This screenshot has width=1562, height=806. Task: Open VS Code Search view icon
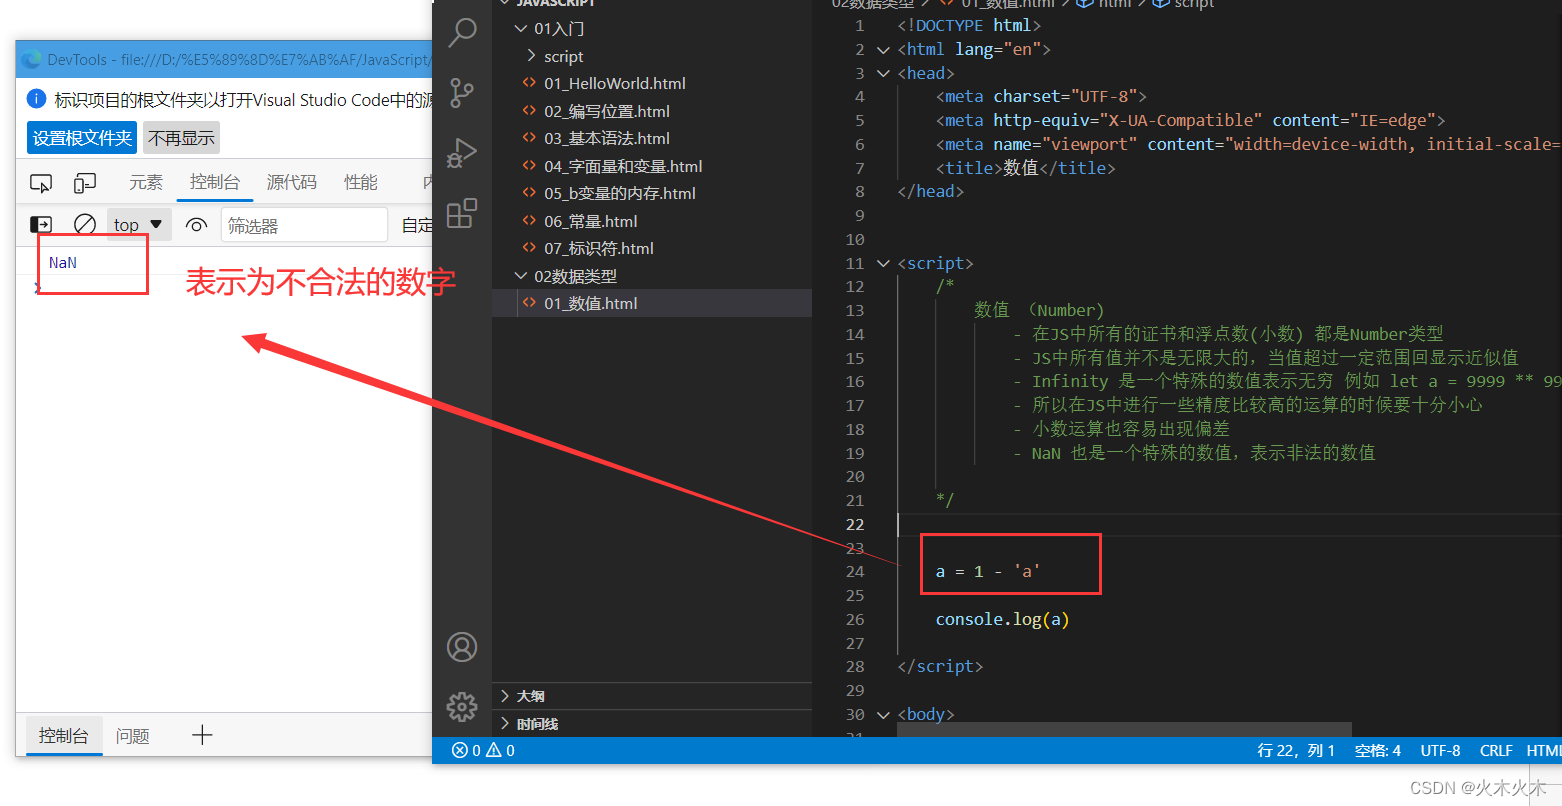click(x=462, y=33)
